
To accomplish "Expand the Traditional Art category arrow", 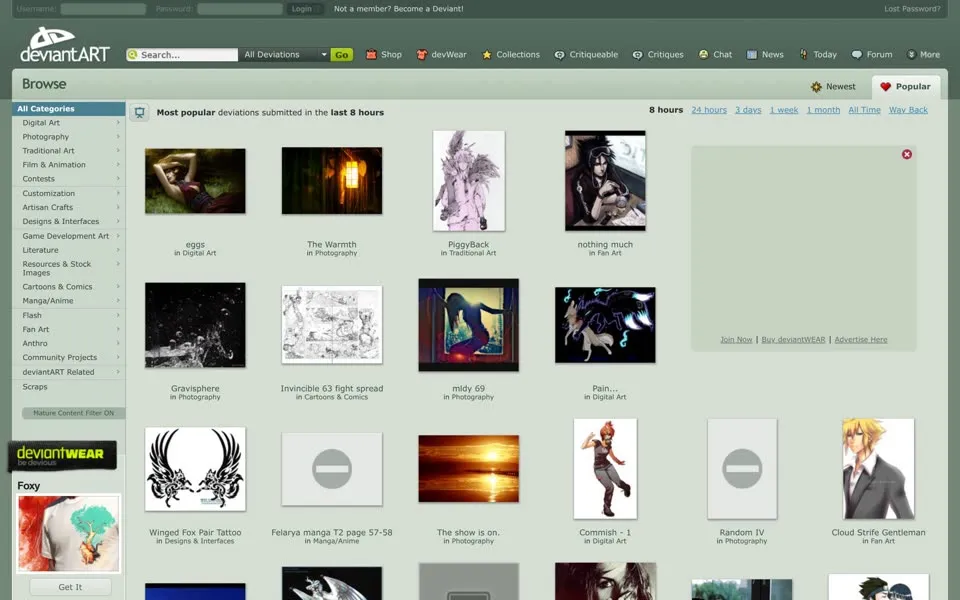I will coord(118,151).
